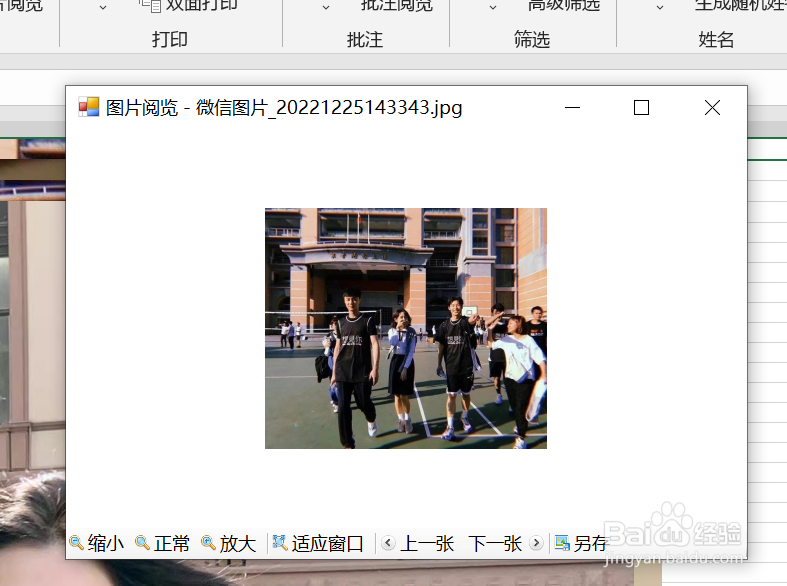Click the 双面打印 printer icon in ribbon
Screen dimensions: 787x586
tap(150, 5)
